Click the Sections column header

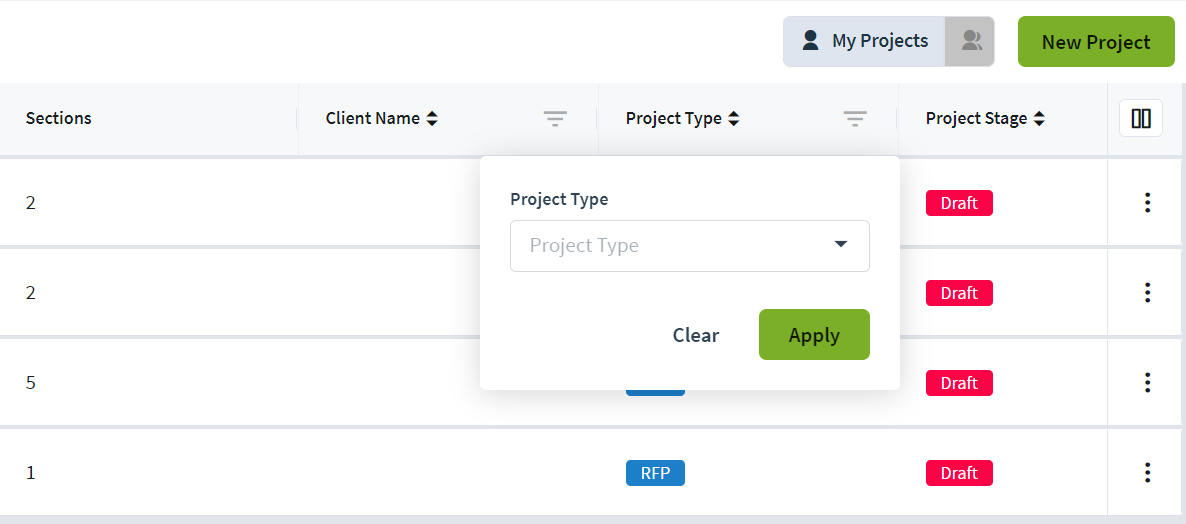click(58, 118)
